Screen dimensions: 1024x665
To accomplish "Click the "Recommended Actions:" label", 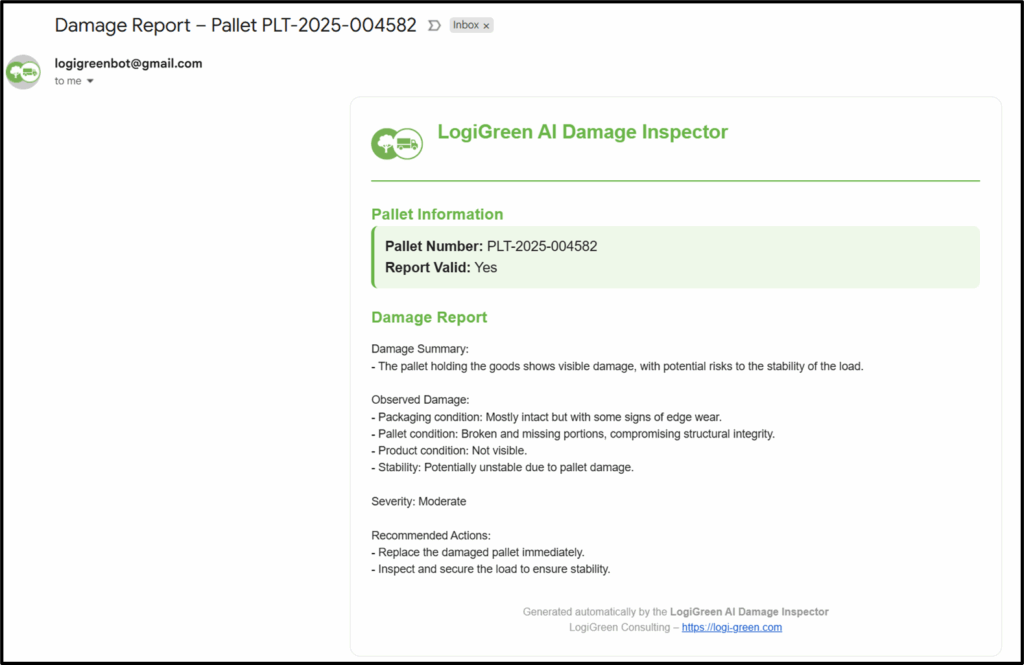I will [431, 535].
